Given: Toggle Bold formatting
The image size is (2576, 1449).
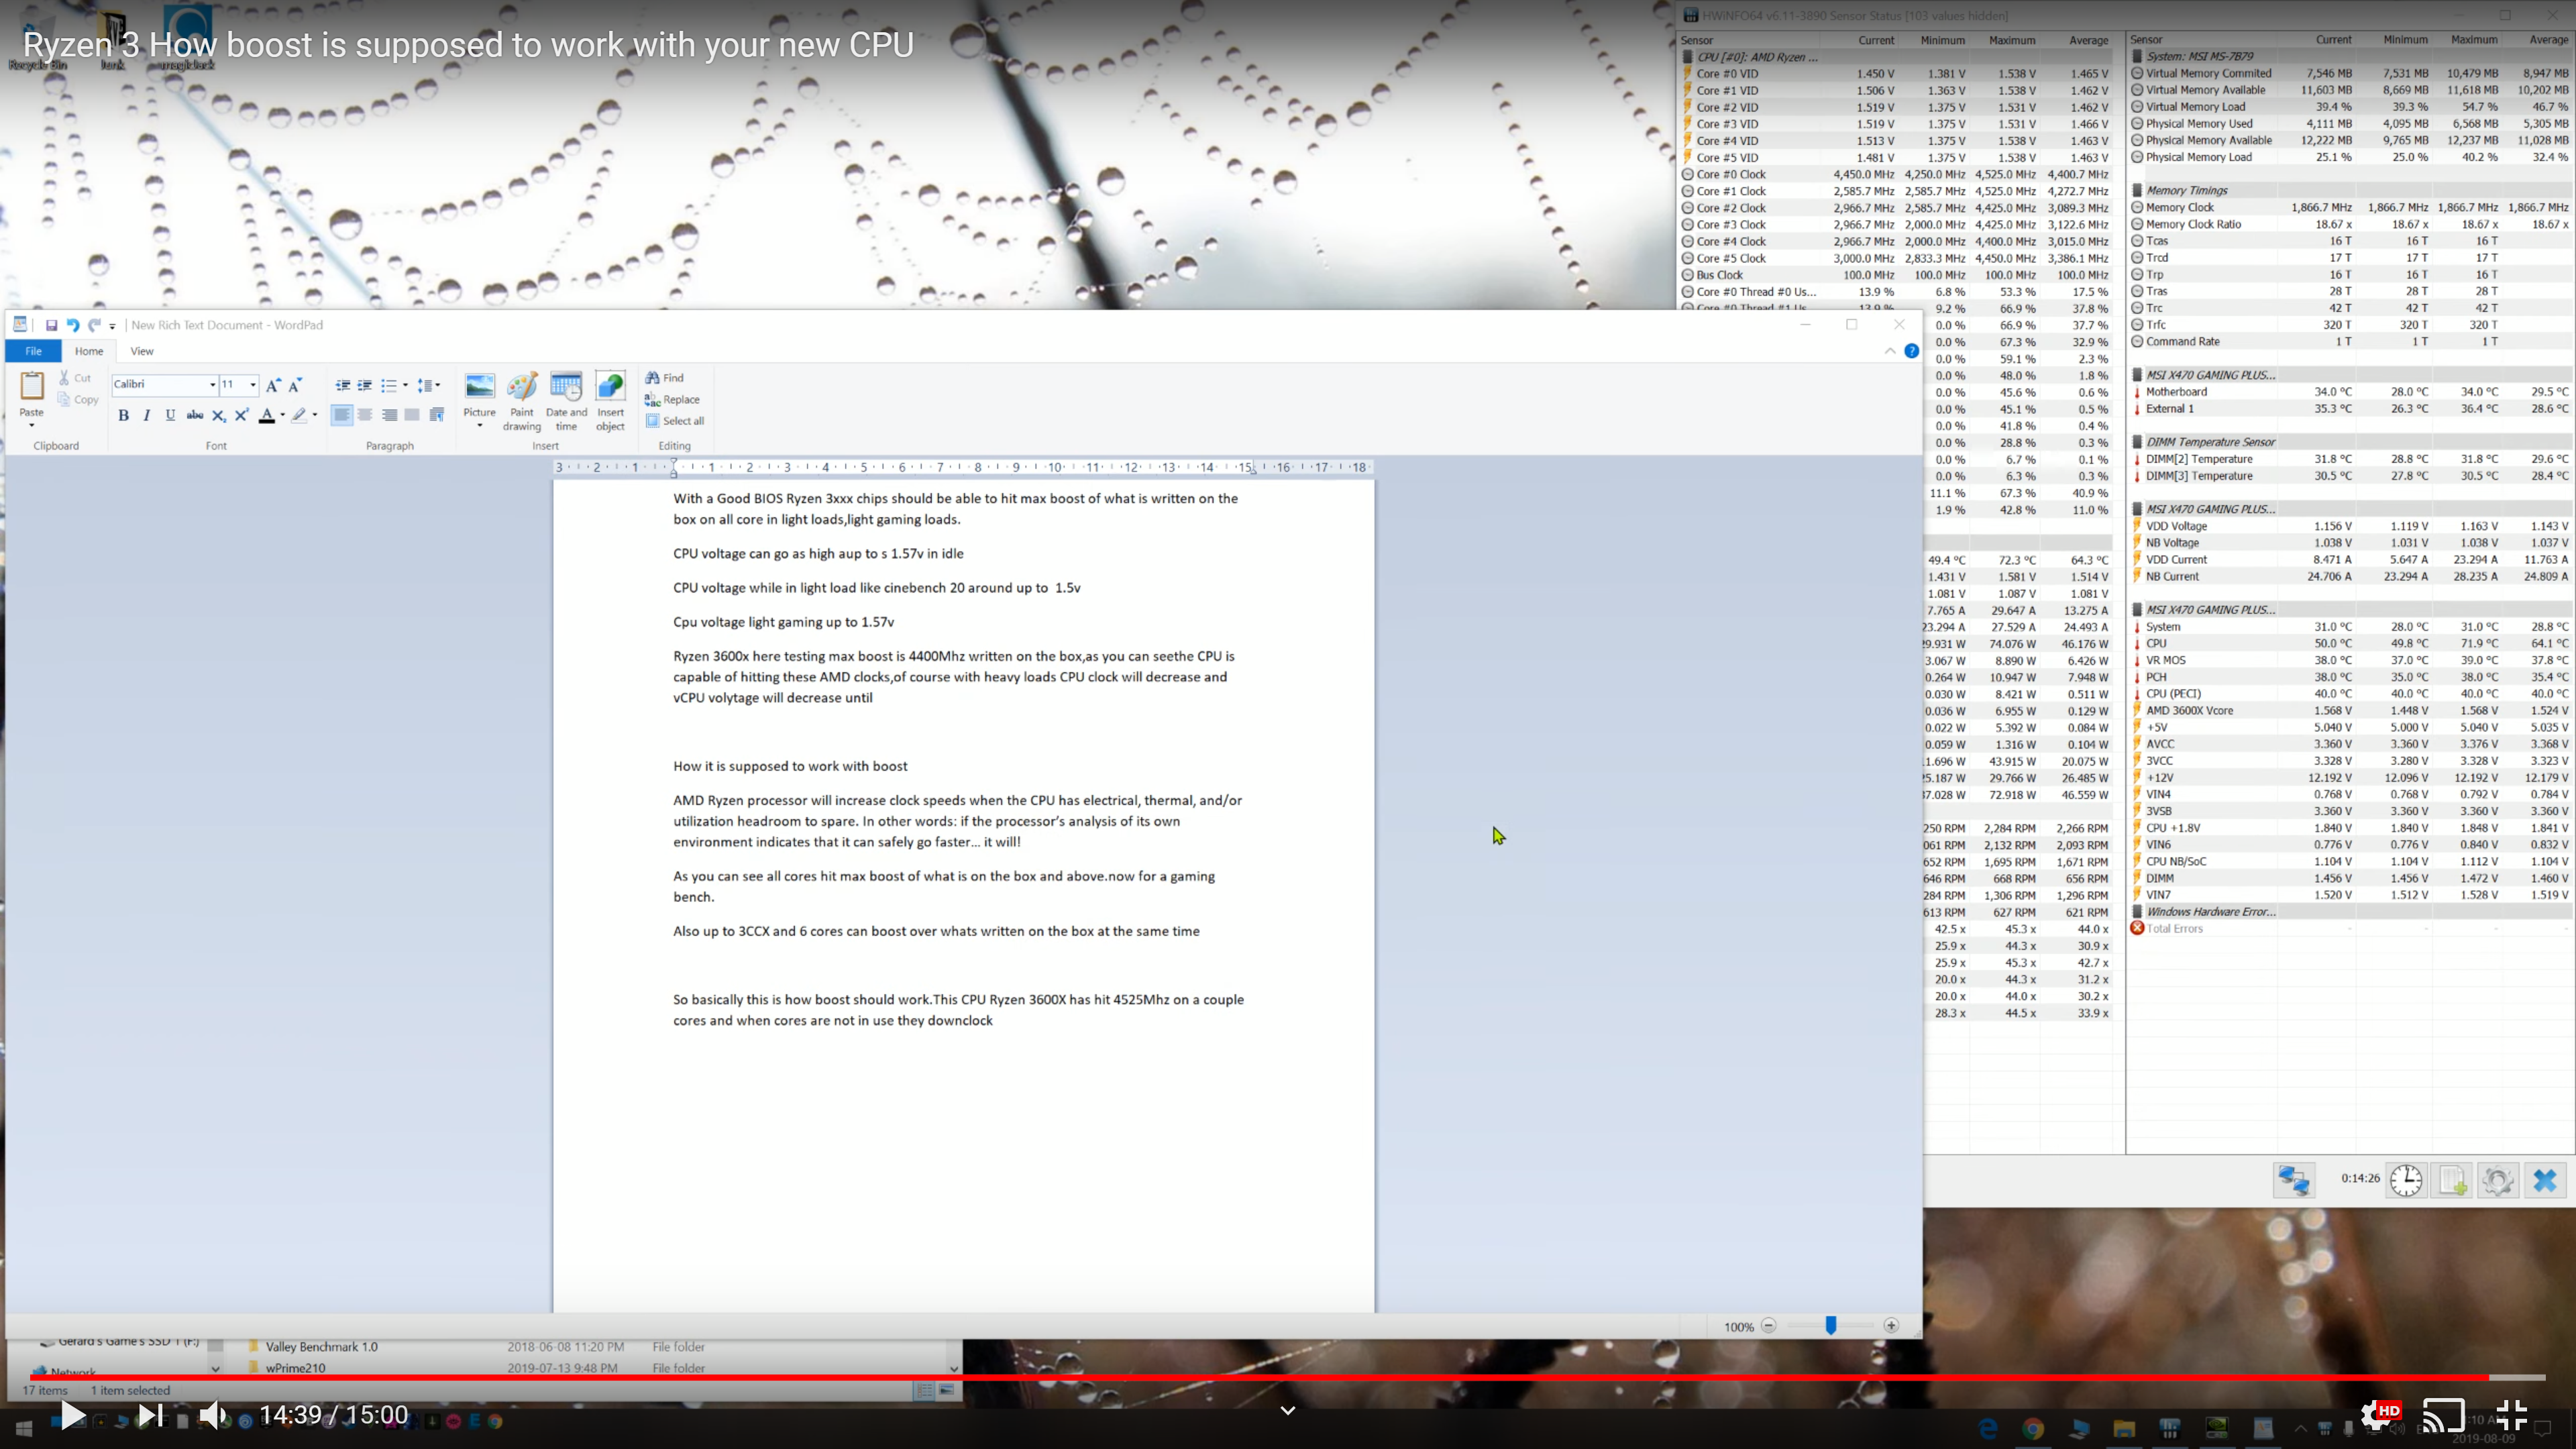Looking at the screenshot, I should click(124, 415).
